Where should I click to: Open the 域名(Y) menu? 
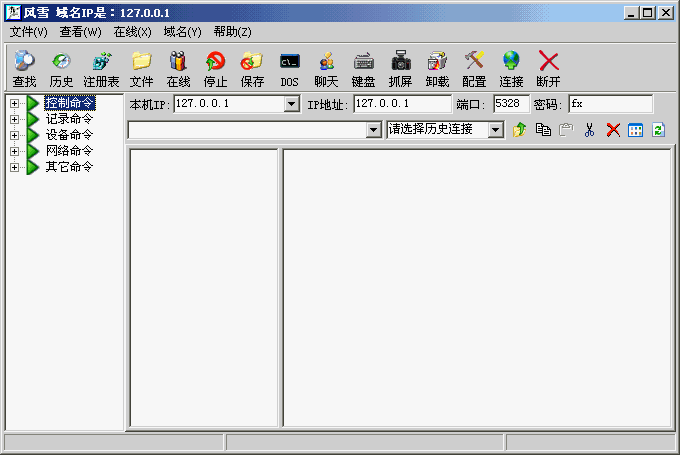(x=183, y=32)
